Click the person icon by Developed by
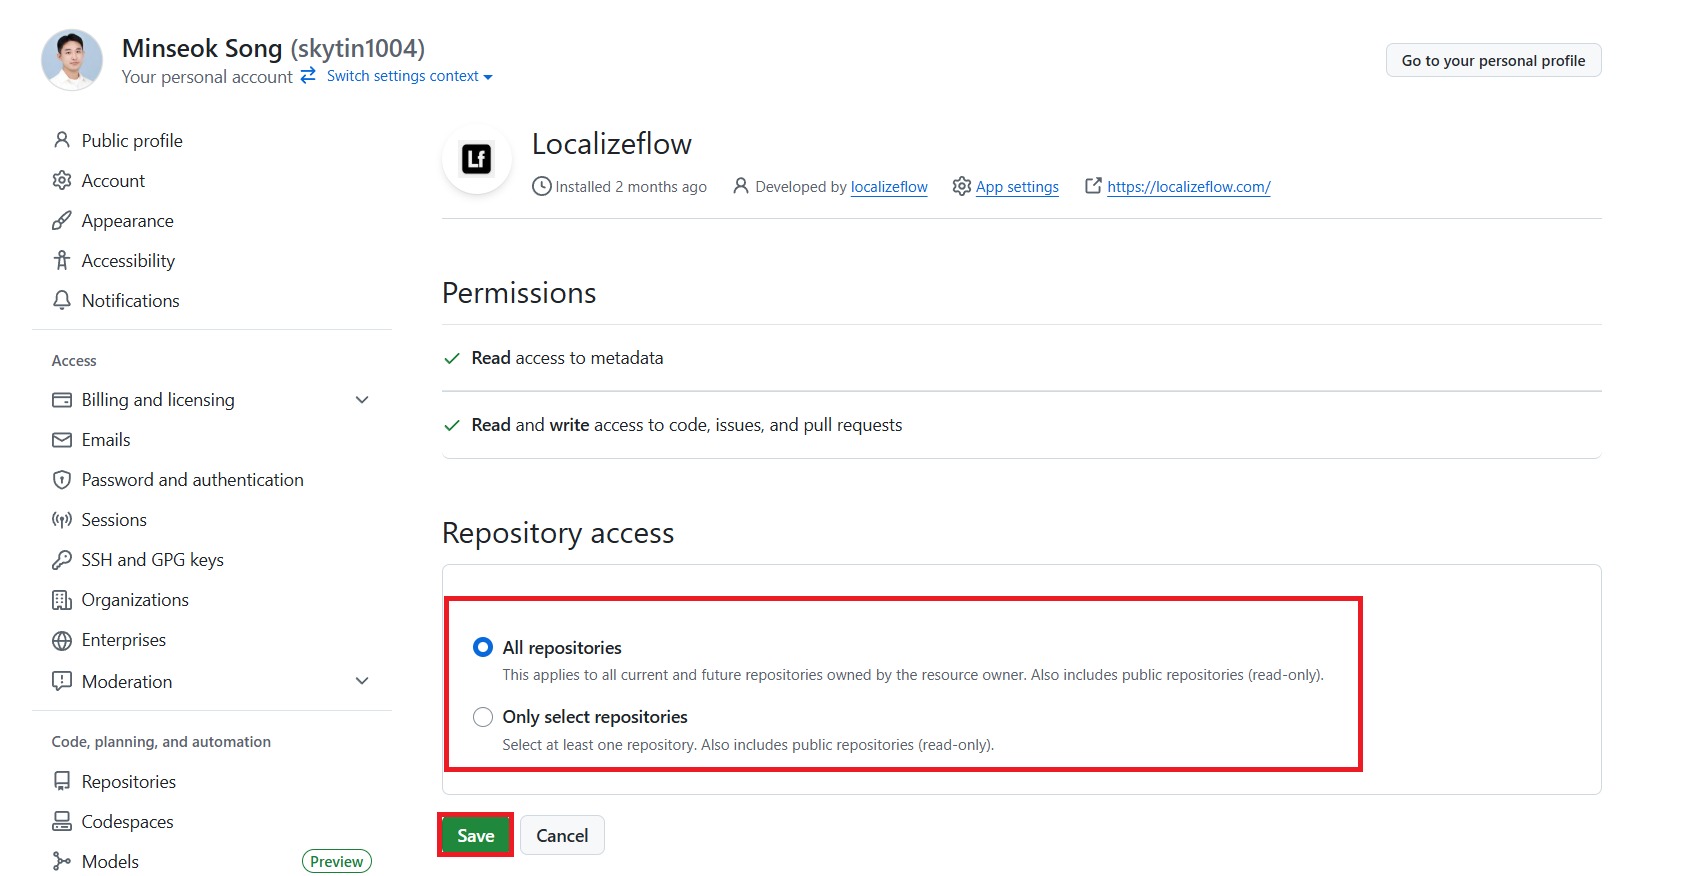Image resolution: width=1687 pixels, height=876 pixels. pyautogui.click(x=741, y=186)
